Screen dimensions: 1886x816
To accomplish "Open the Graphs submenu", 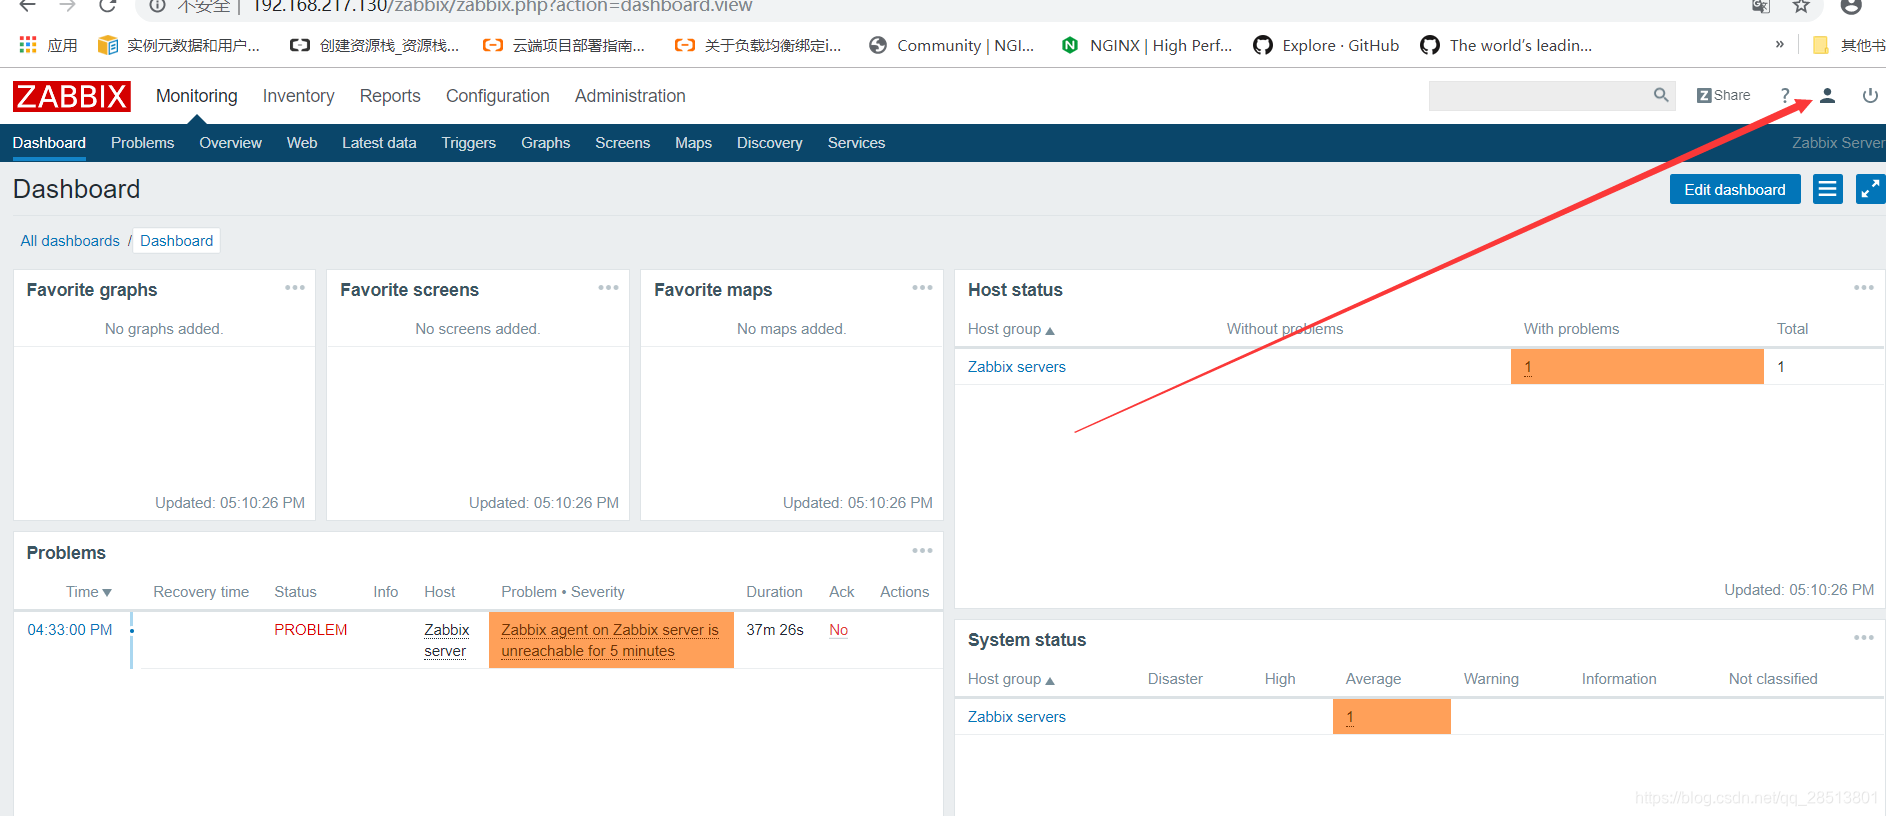I will tap(545, 143).
